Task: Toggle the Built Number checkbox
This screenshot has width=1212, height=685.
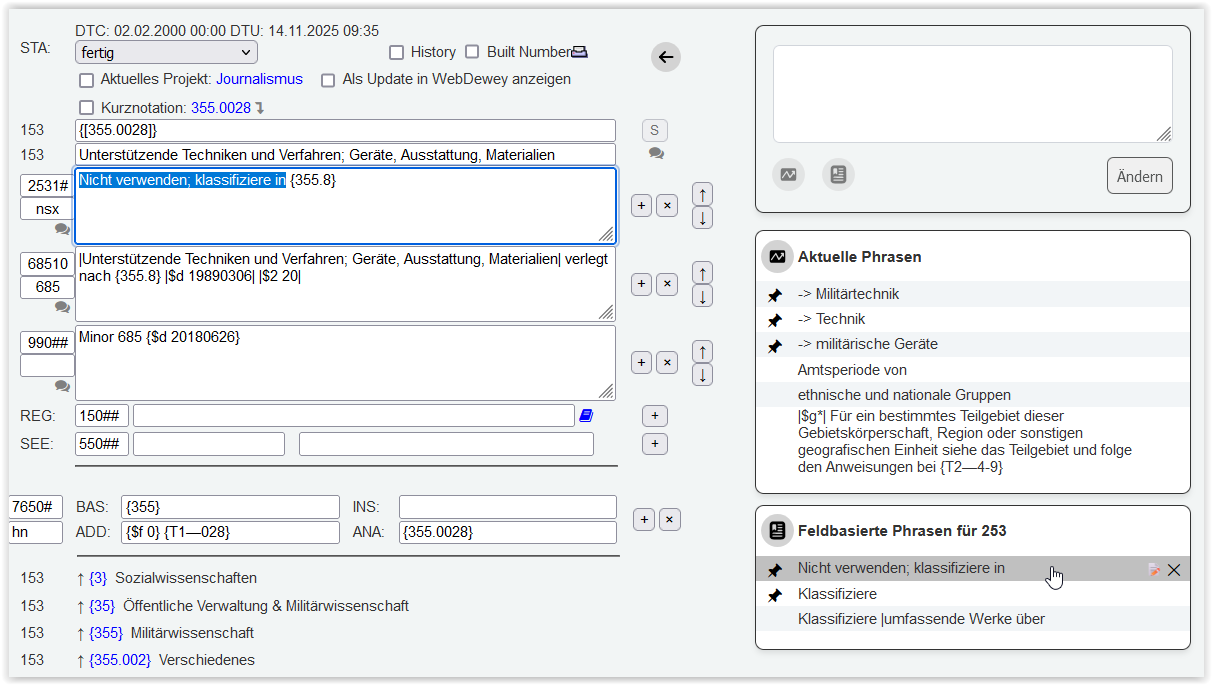Action: pyautogui.click(x=473, y=52)
